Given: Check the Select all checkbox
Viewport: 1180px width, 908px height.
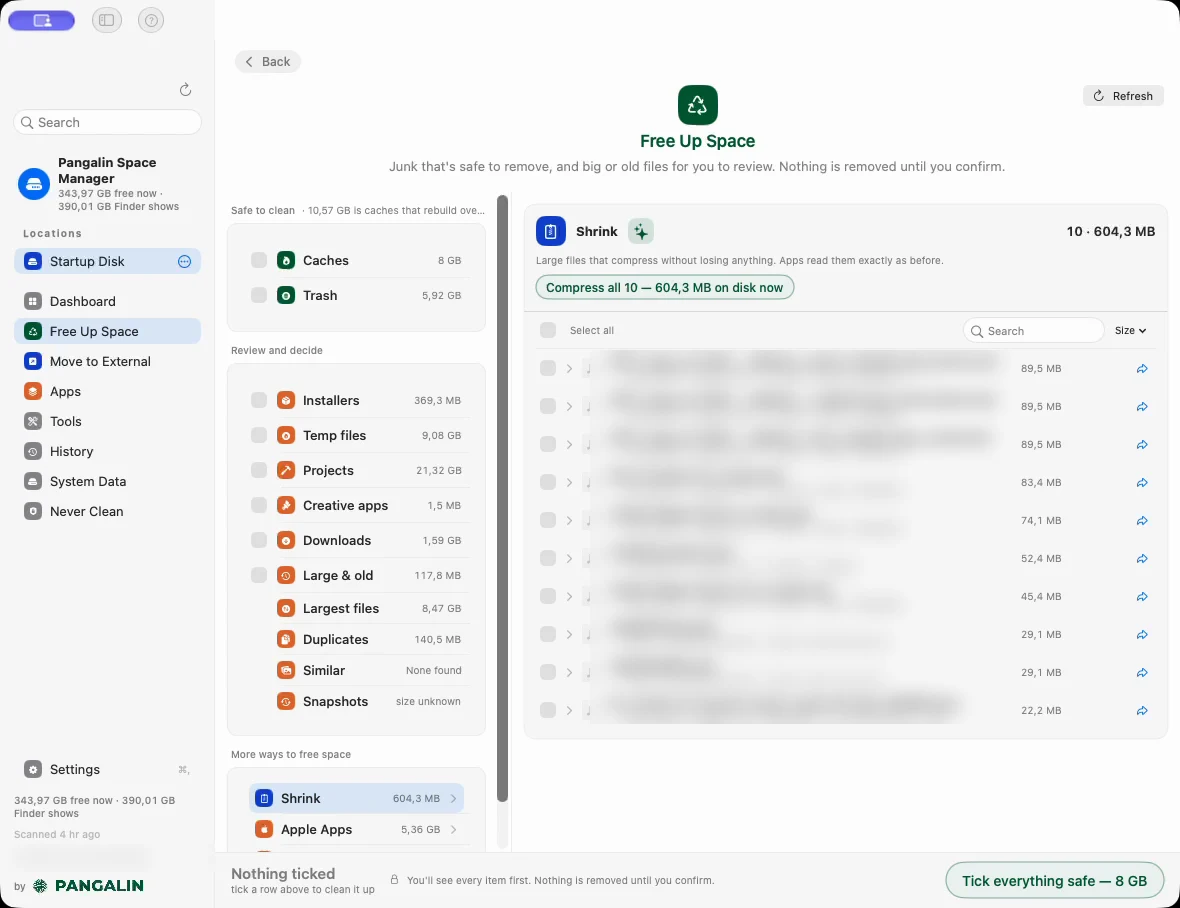Looking at the screenshot, I should [548, 330].
